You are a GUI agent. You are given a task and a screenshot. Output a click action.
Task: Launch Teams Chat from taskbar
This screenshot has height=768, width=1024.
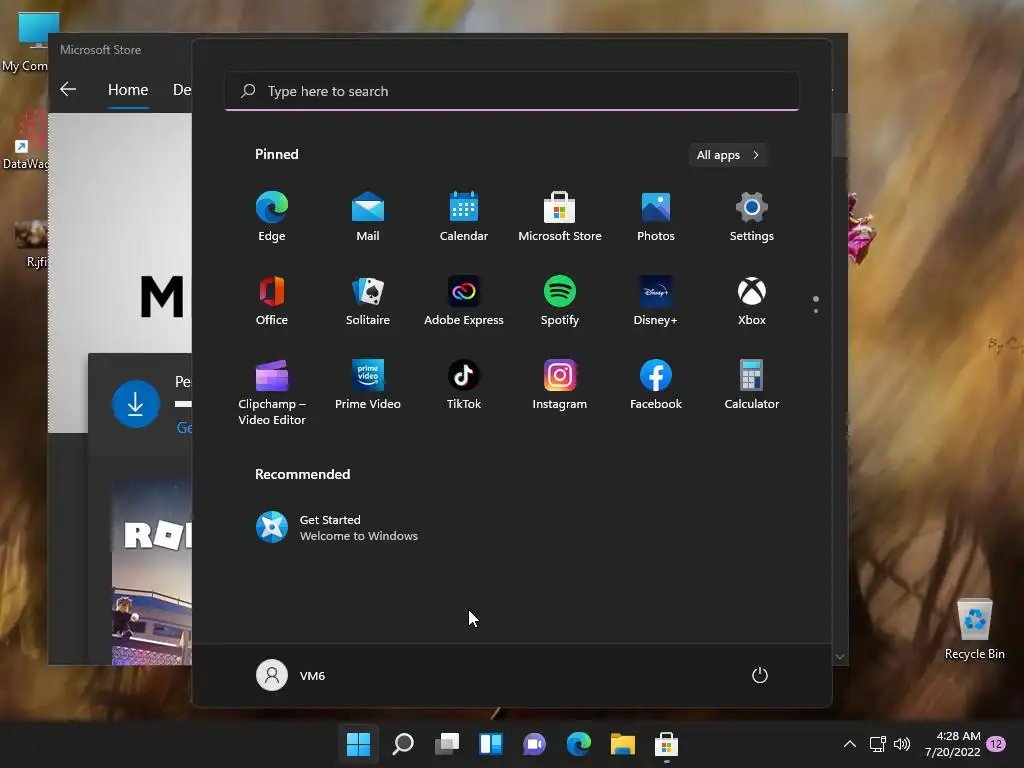[534, 744]
